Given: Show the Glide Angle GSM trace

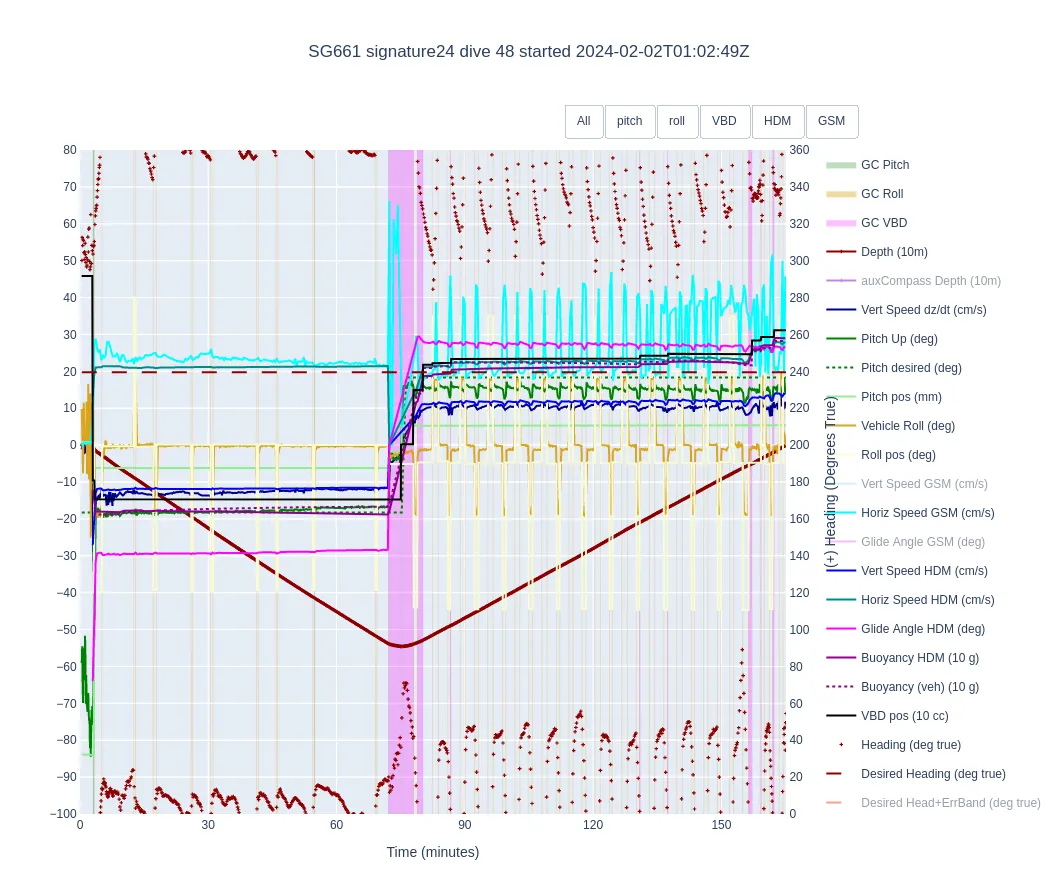Looking at the screenshot, I should (922, 542).
